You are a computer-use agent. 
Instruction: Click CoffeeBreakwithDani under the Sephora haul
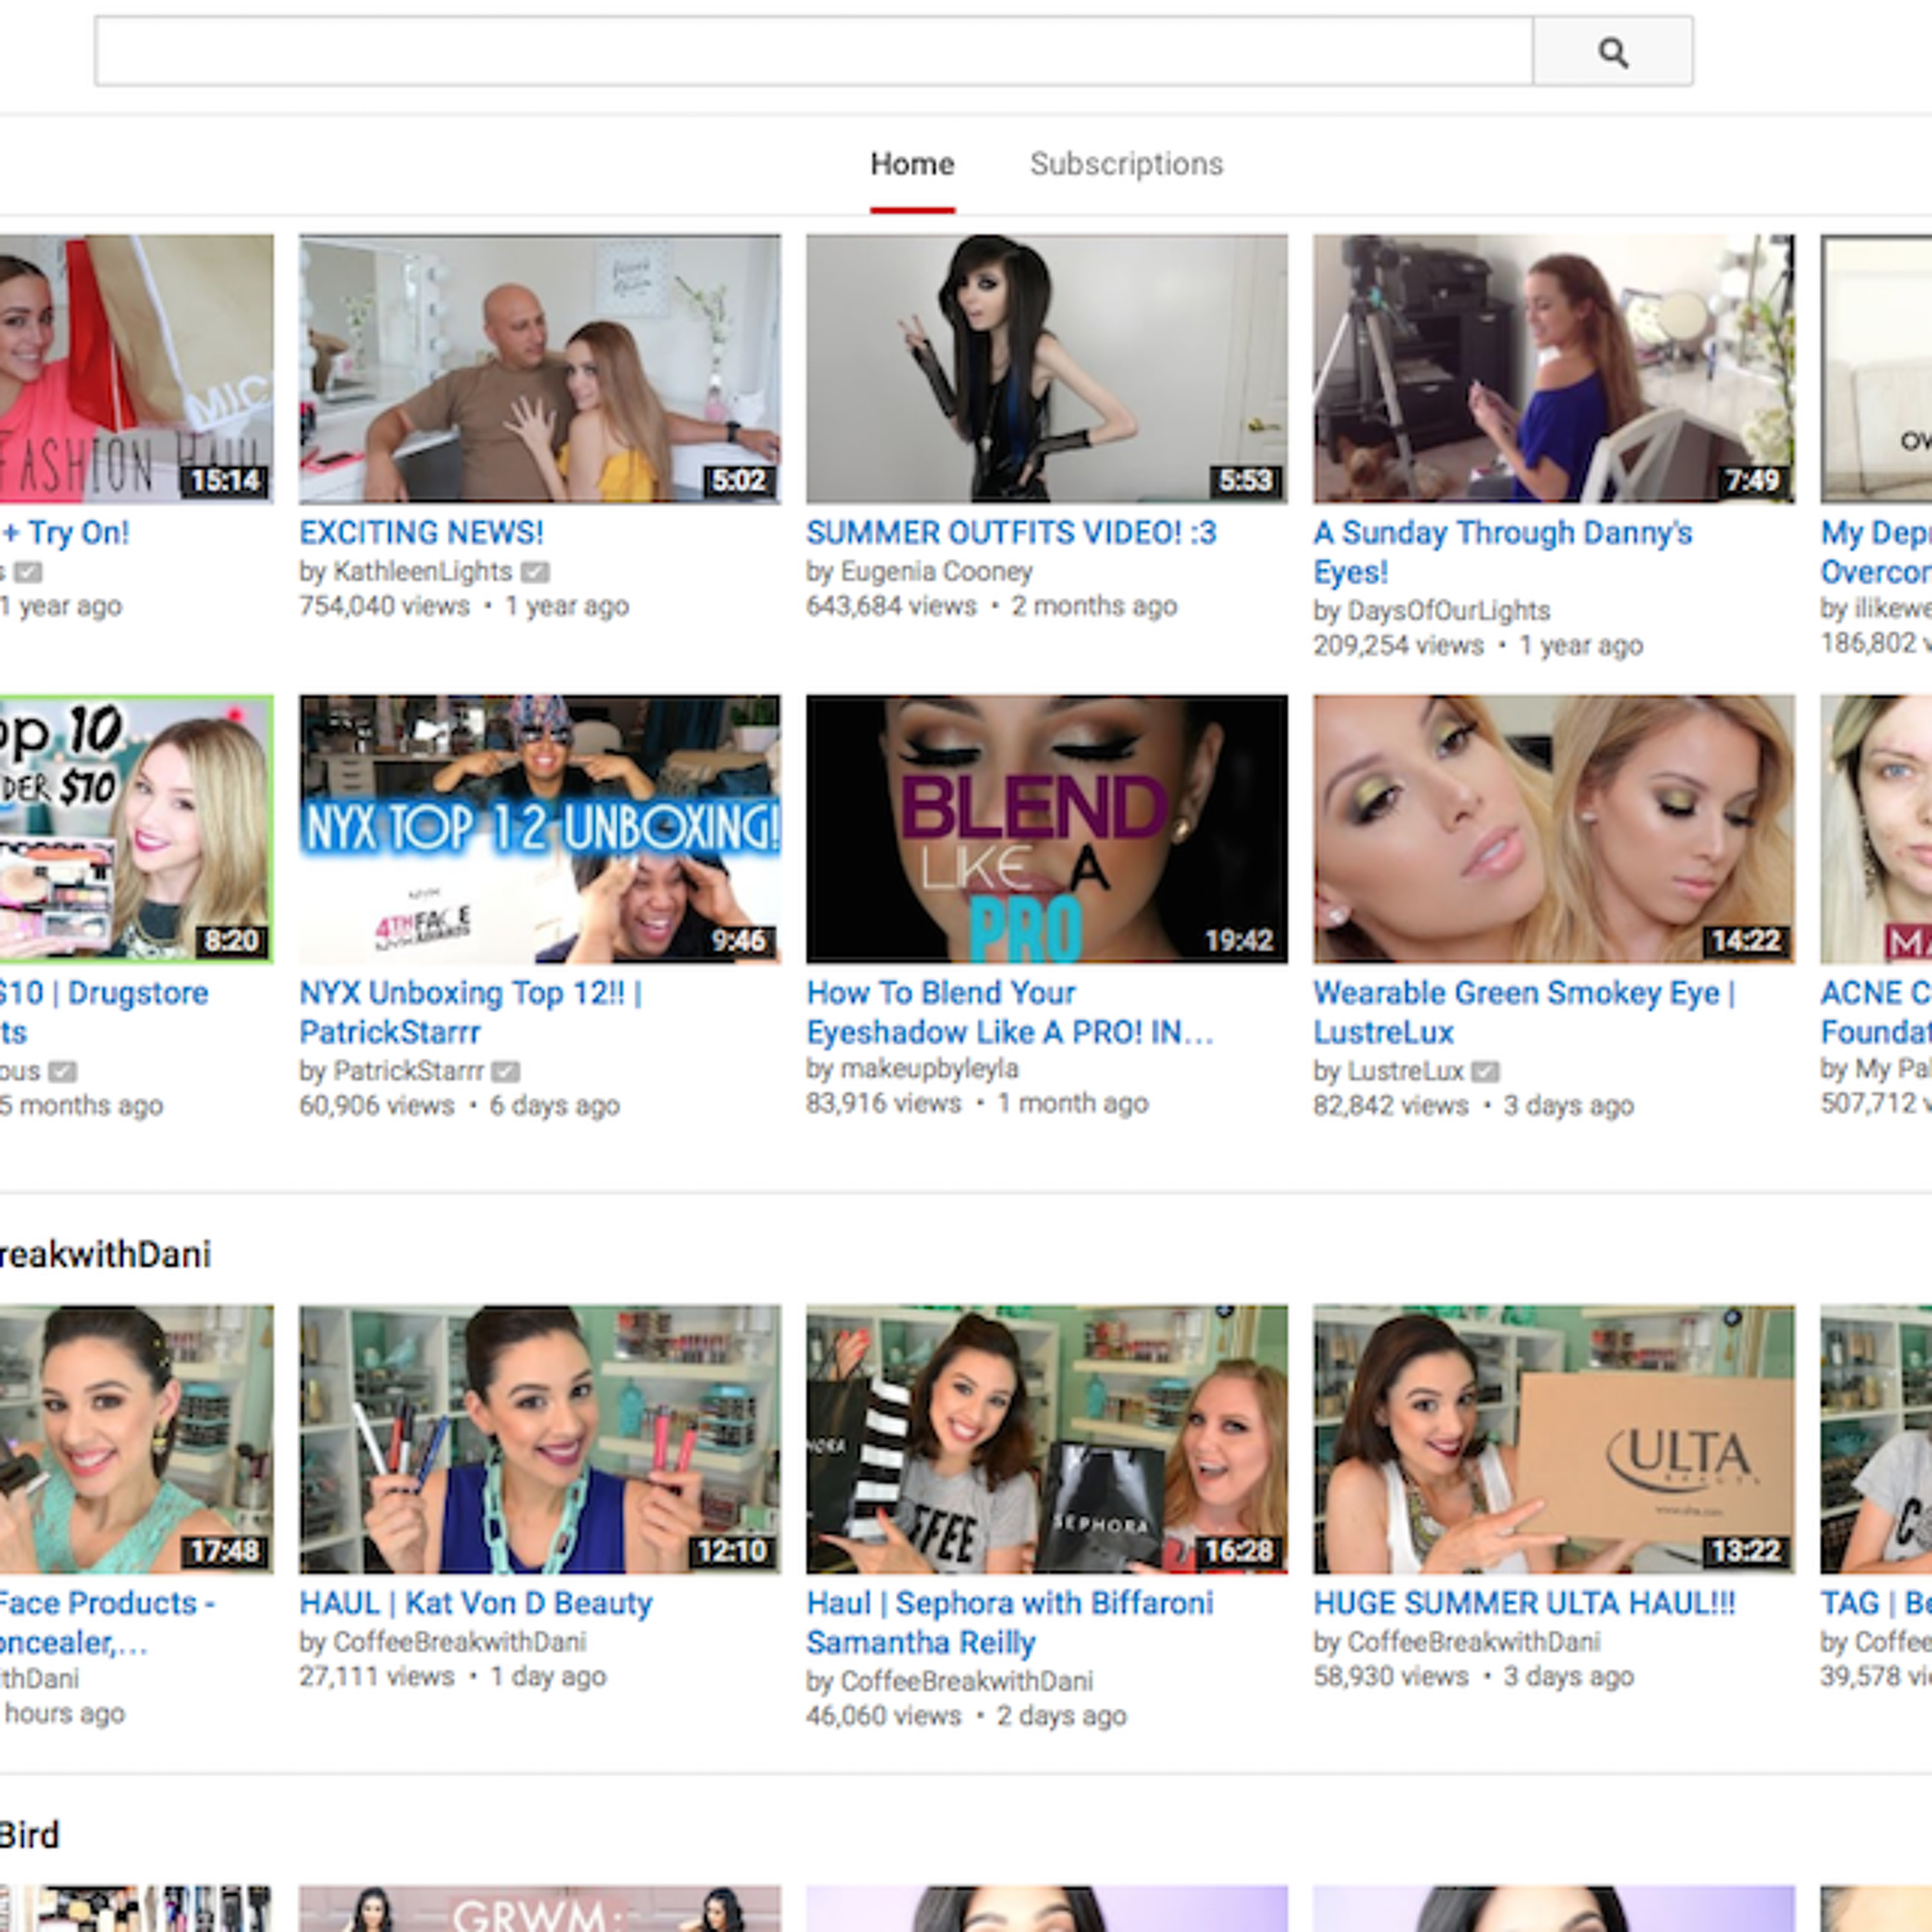[966, 1681]
